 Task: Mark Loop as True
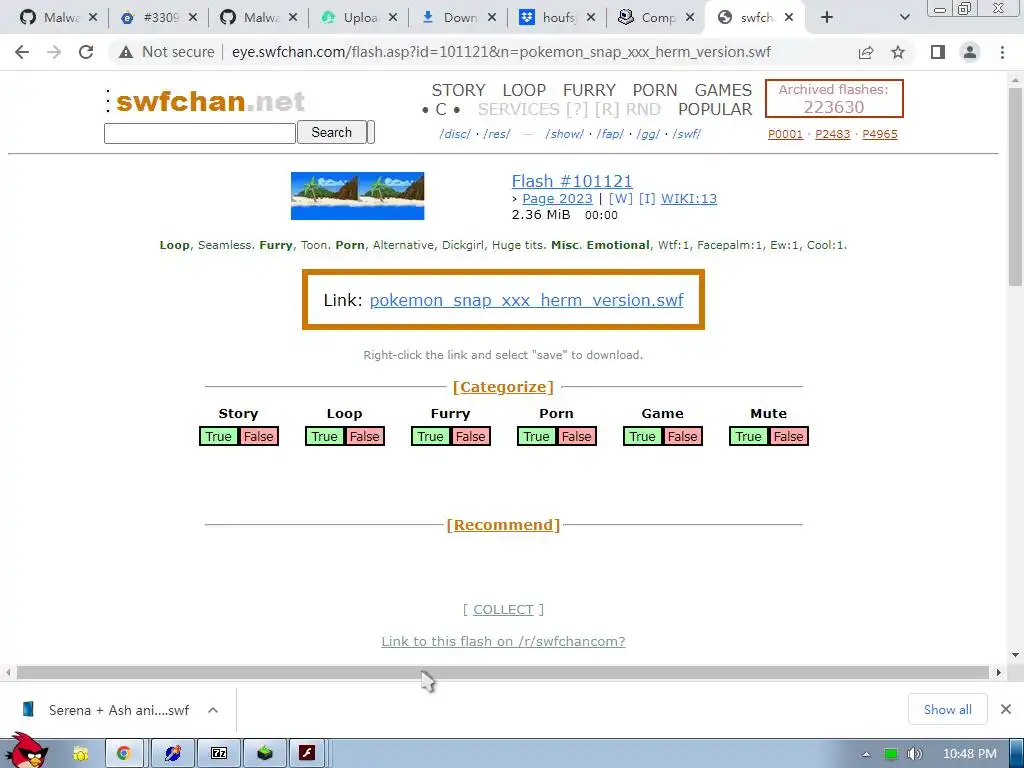click(324, 436)
